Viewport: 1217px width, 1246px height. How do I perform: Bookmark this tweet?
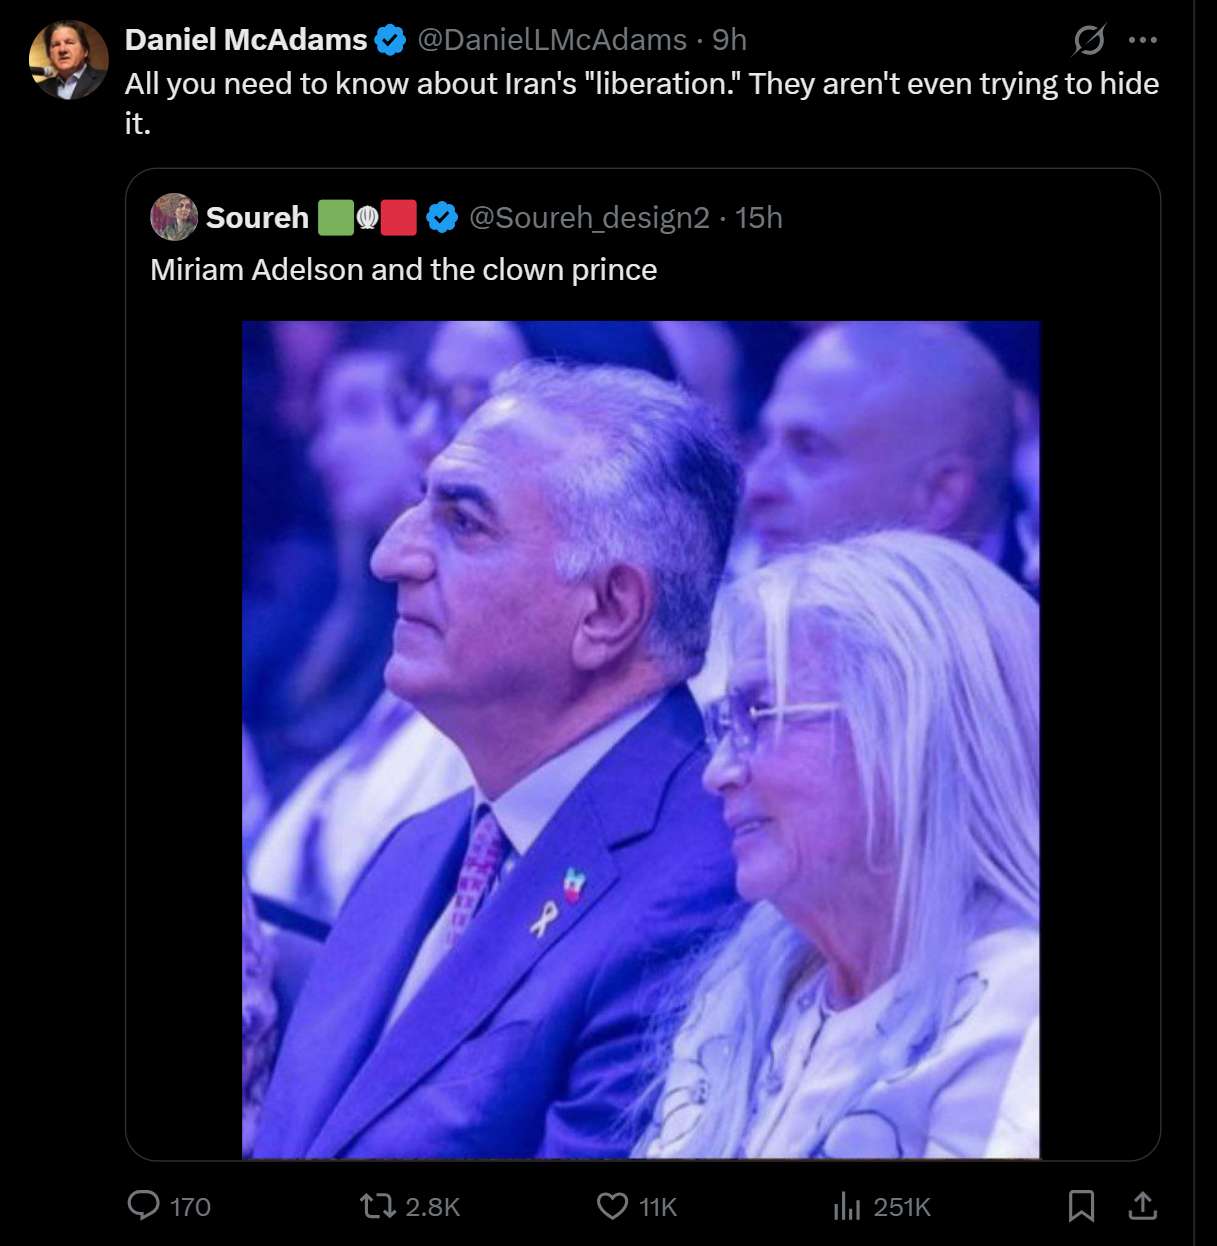pyautogui.click(x=1081, y=1206)
